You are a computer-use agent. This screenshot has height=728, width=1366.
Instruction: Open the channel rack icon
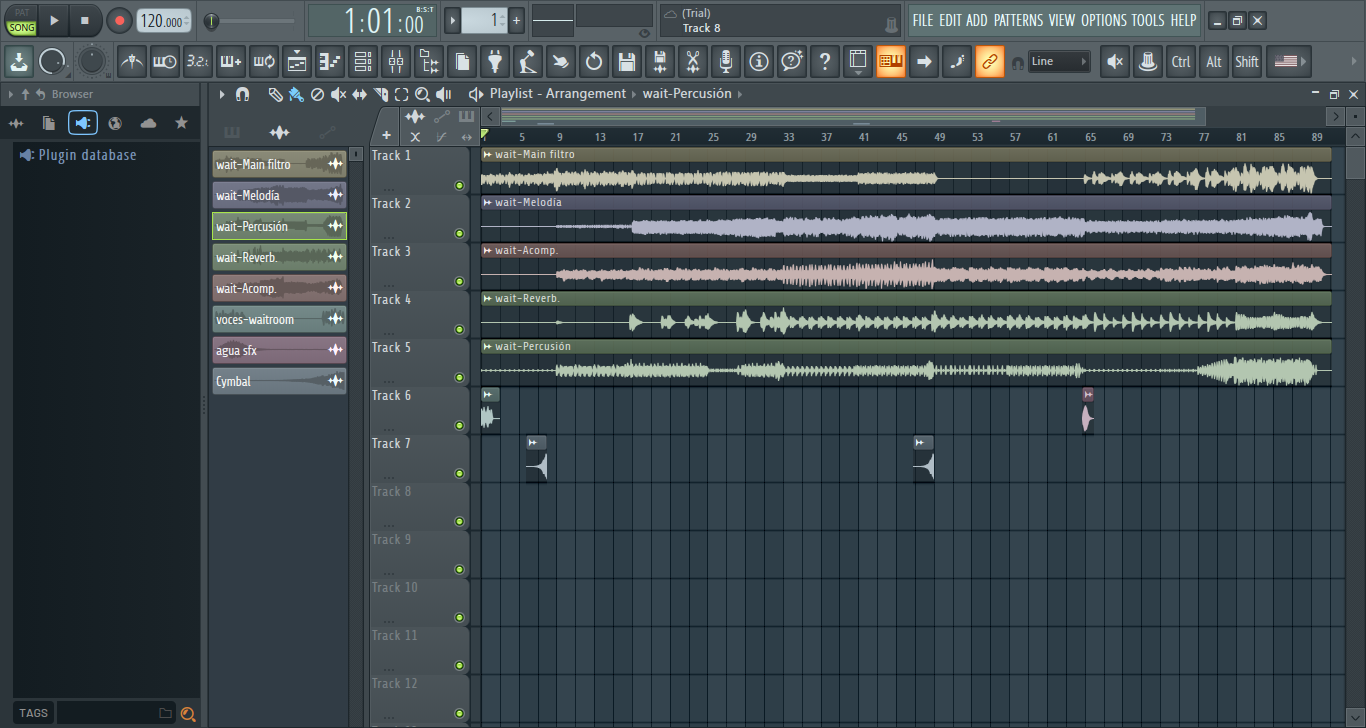(362, 62)
